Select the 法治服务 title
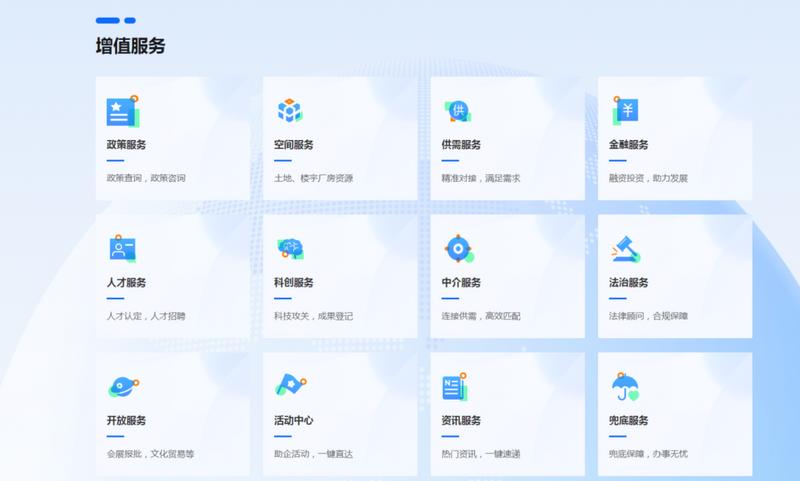 pos(628,283)
